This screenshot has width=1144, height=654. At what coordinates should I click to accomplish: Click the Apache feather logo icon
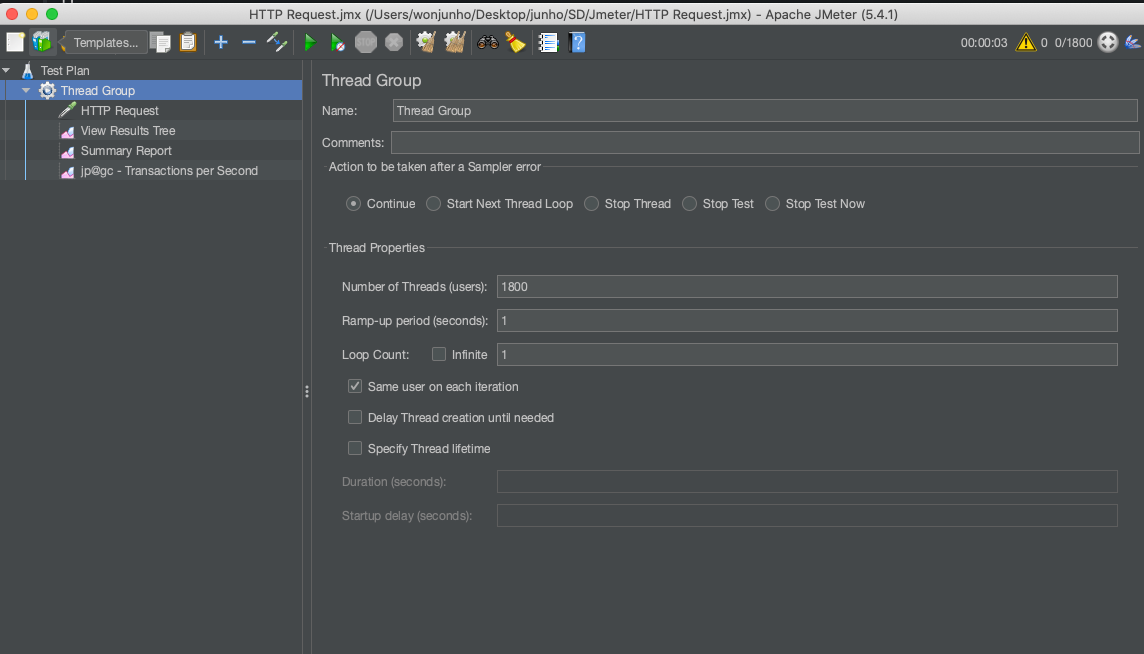1133,42
